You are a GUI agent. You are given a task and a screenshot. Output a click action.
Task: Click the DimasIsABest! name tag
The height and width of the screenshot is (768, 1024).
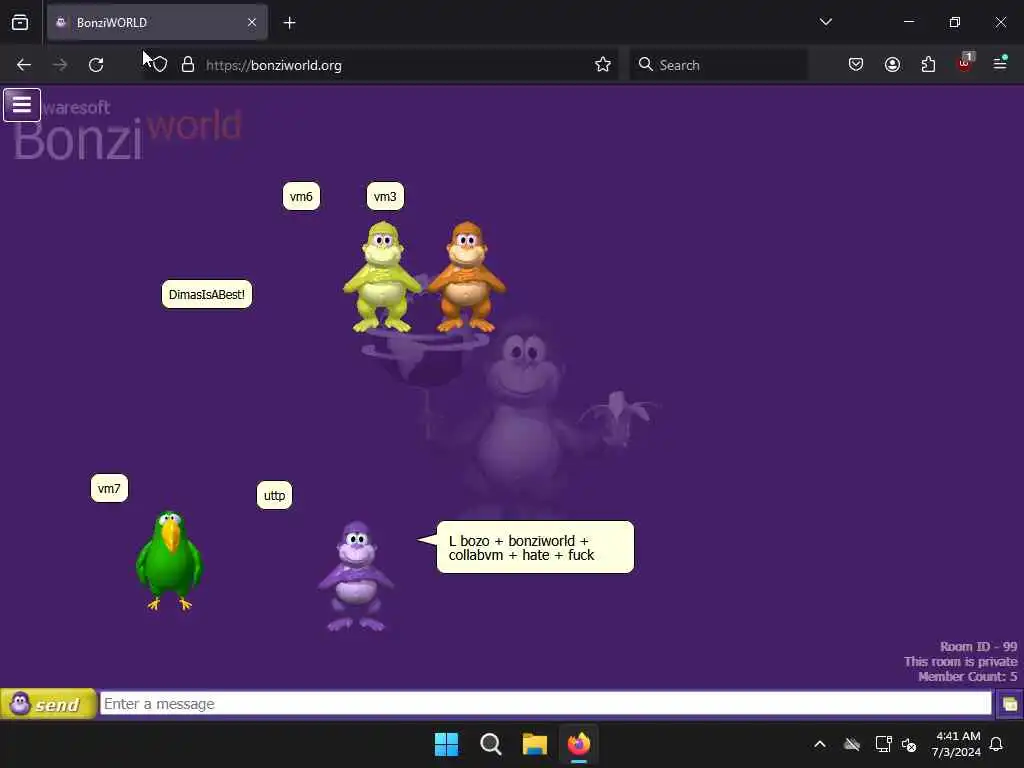pos(207,295)
